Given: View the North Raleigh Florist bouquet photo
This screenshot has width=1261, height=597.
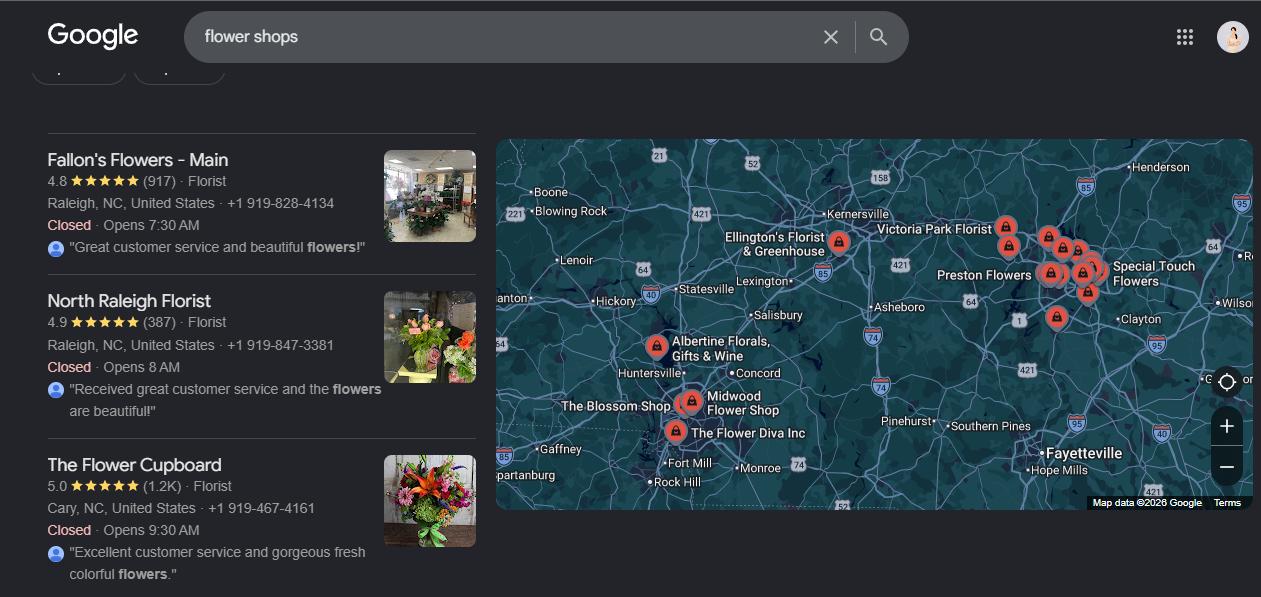Looking at the screenshot, I should 430,337.
